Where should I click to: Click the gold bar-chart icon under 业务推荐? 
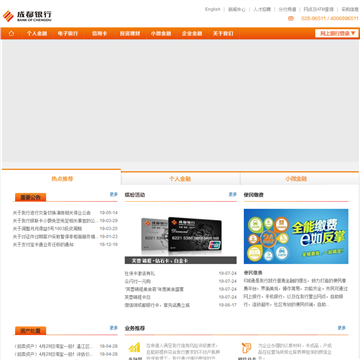click(134, 347)
